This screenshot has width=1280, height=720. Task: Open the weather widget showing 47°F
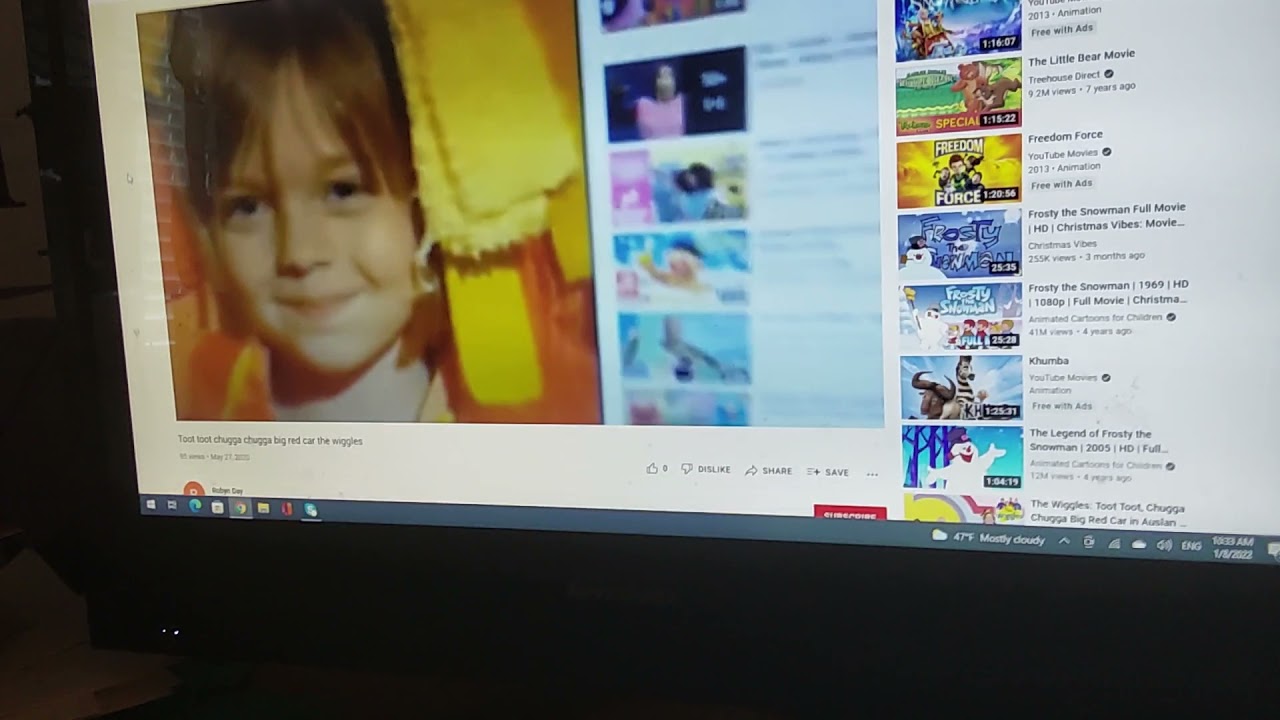tap(988, 538)
